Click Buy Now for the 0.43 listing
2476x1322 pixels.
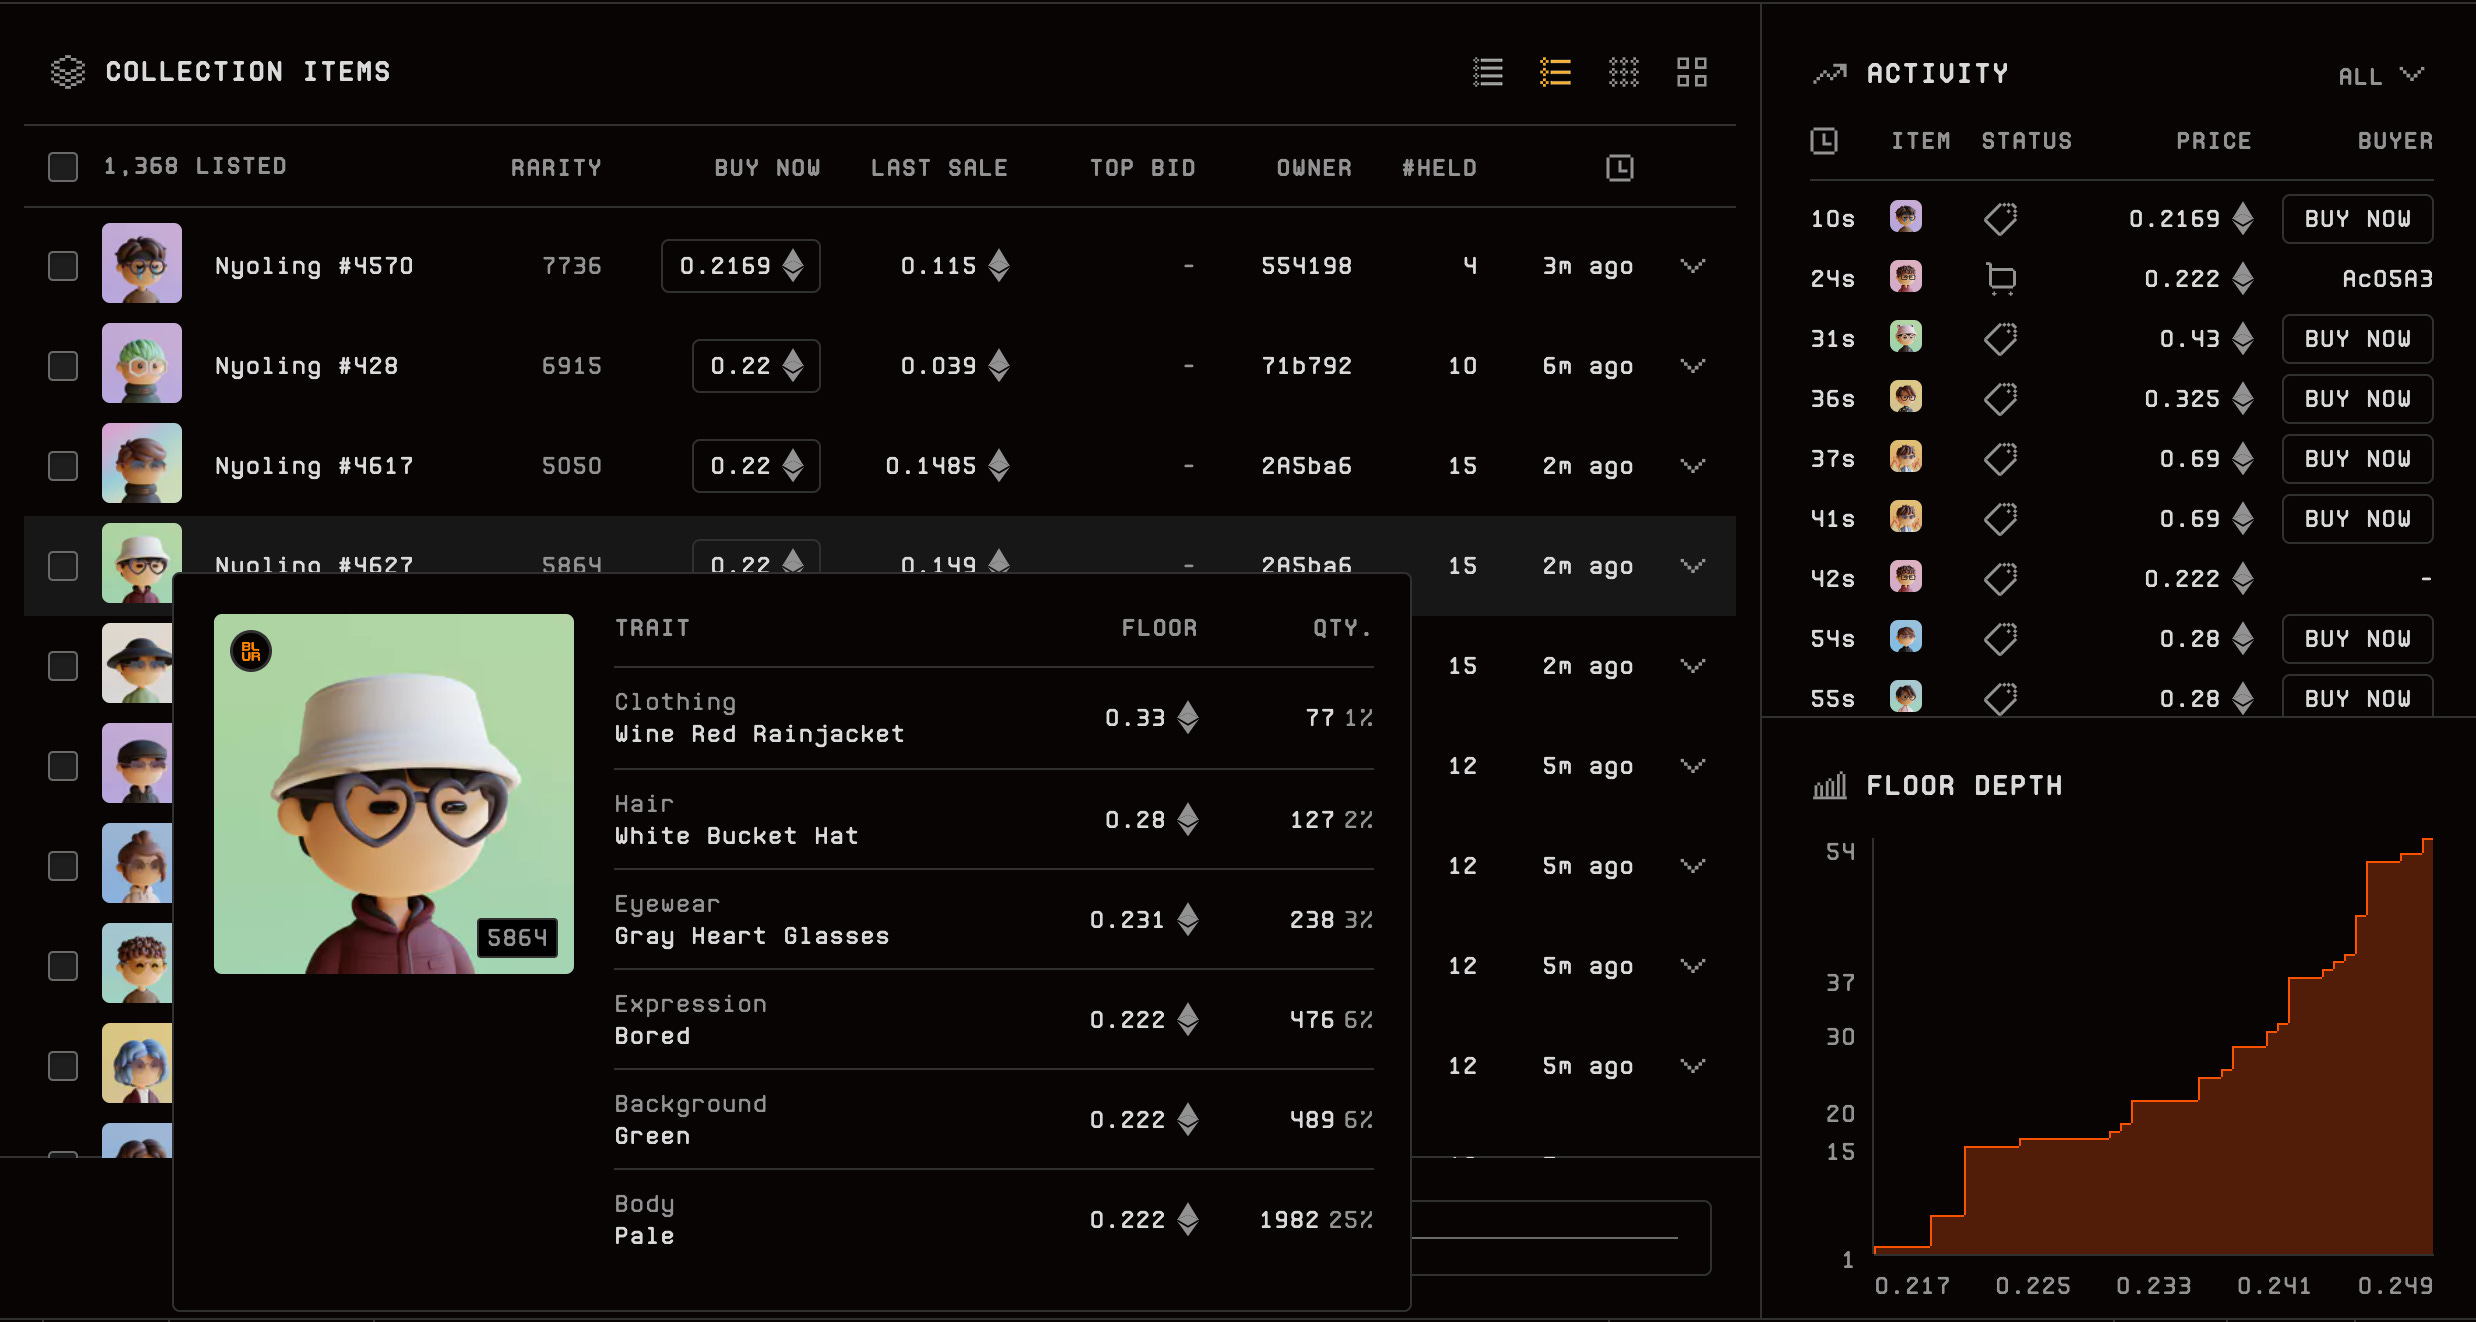[x=2357, y=339]
